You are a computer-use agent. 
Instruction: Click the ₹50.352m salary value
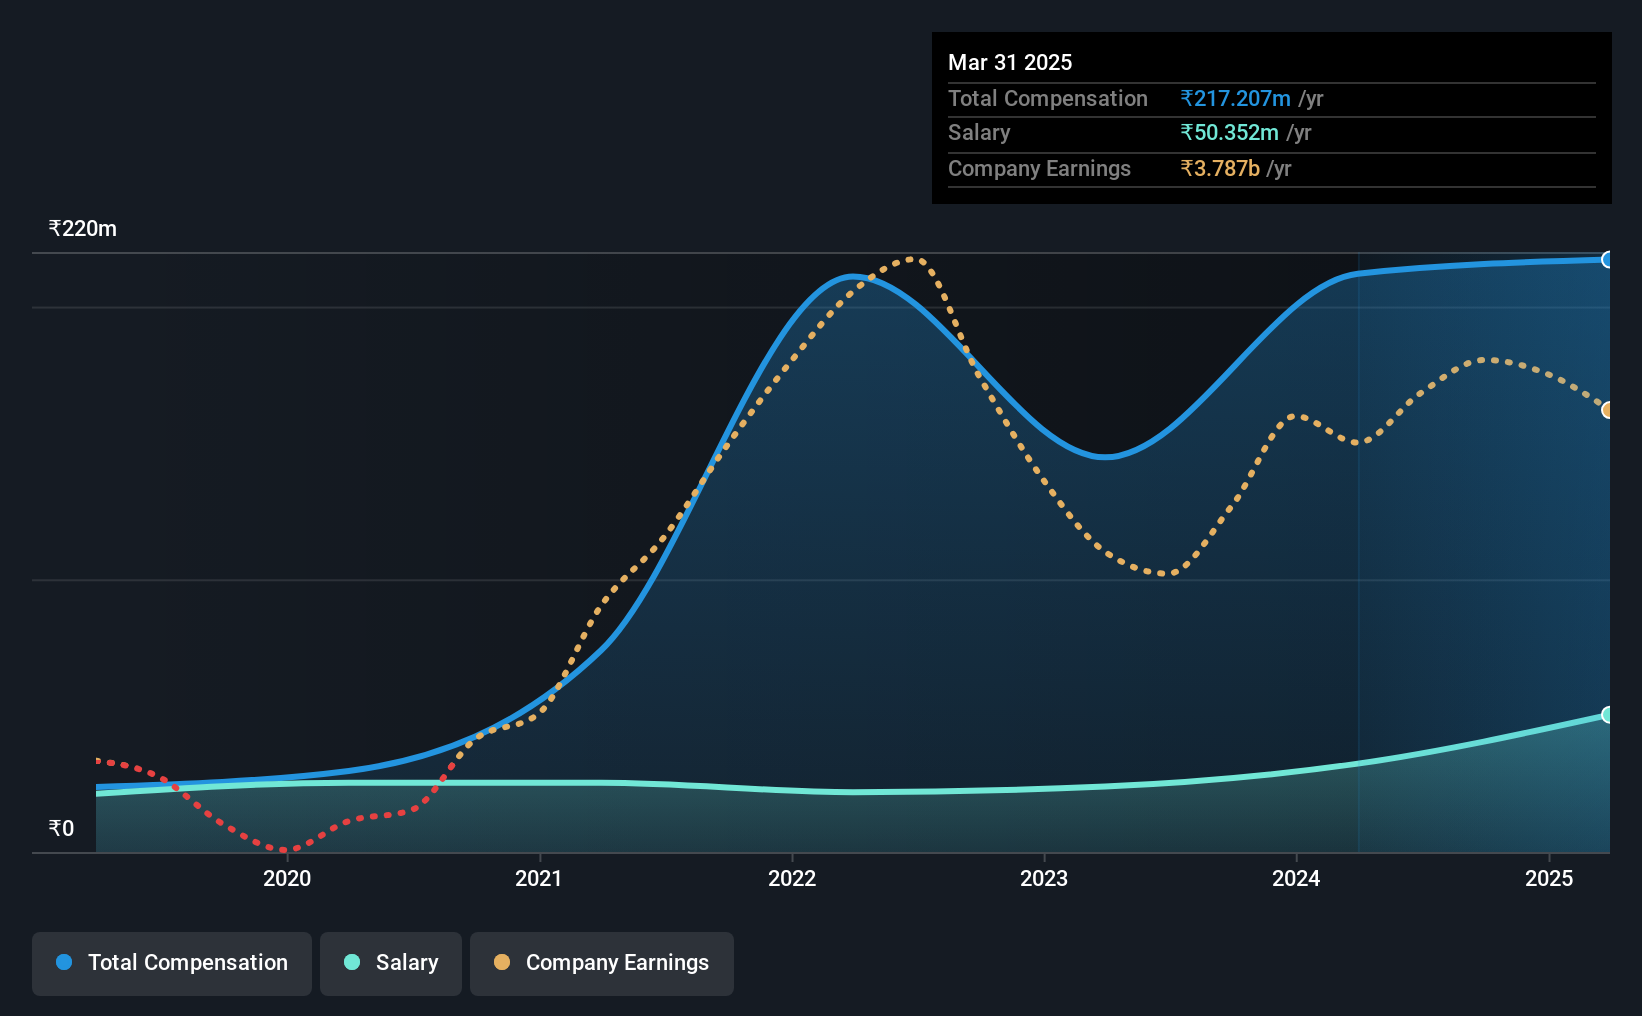[1229, 133]
